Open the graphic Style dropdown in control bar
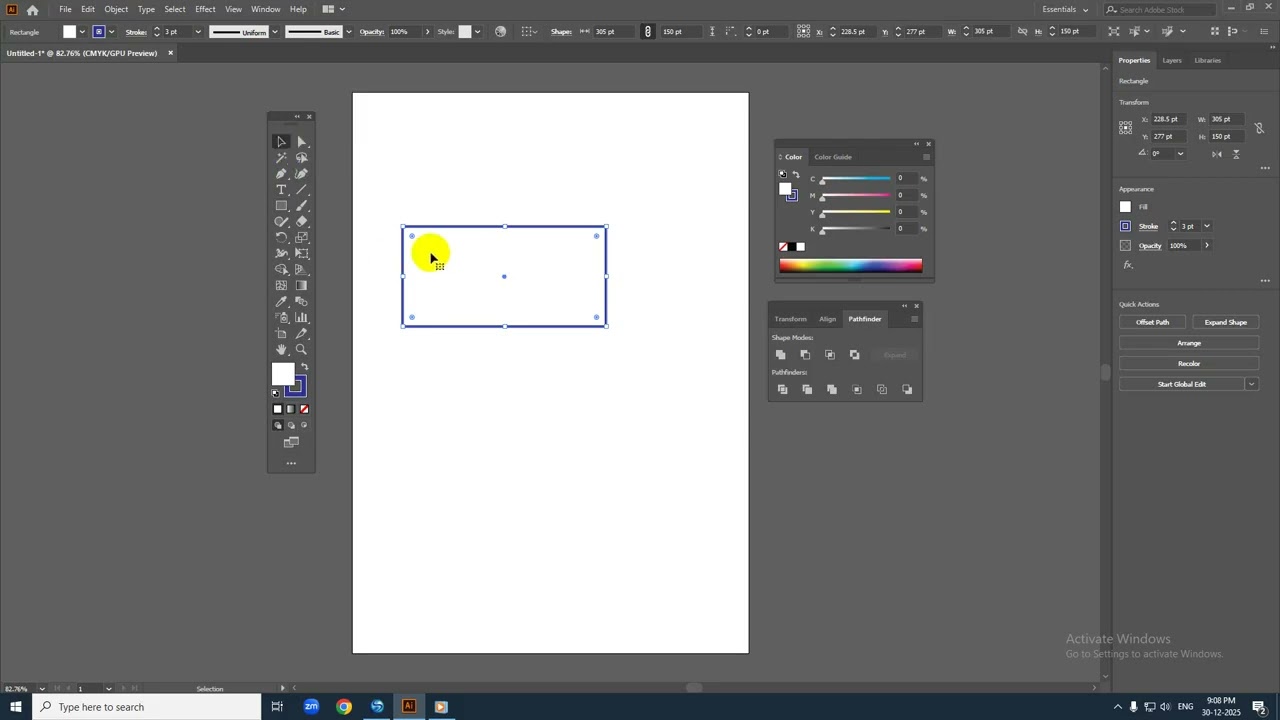 478,32
